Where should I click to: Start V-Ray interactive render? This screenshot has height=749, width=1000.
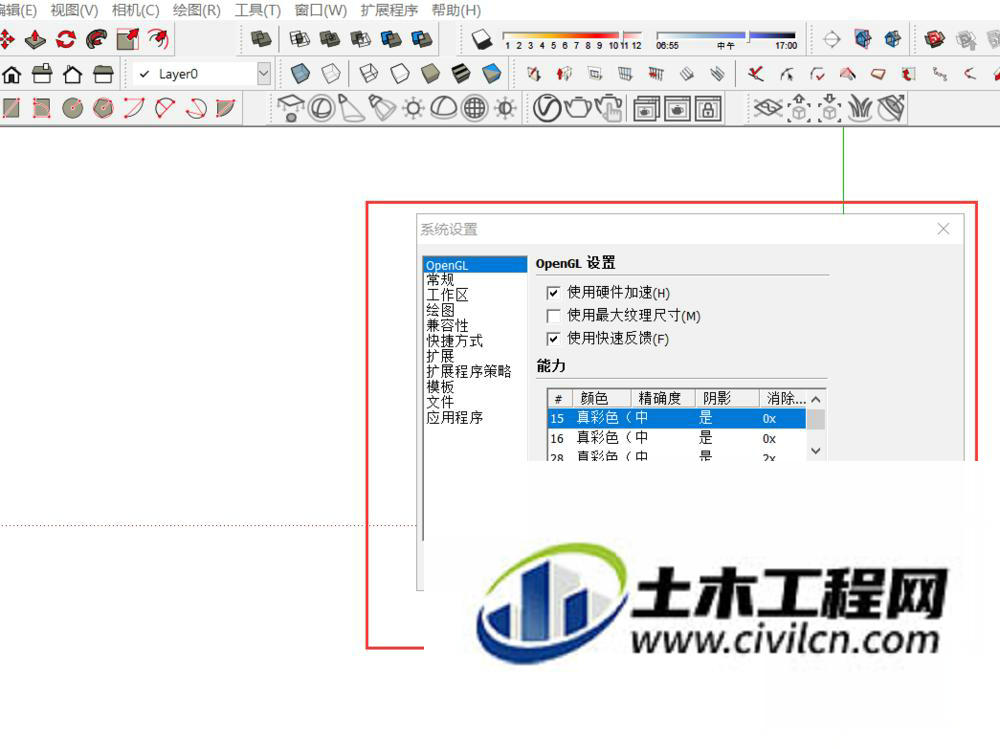[608, 108]
